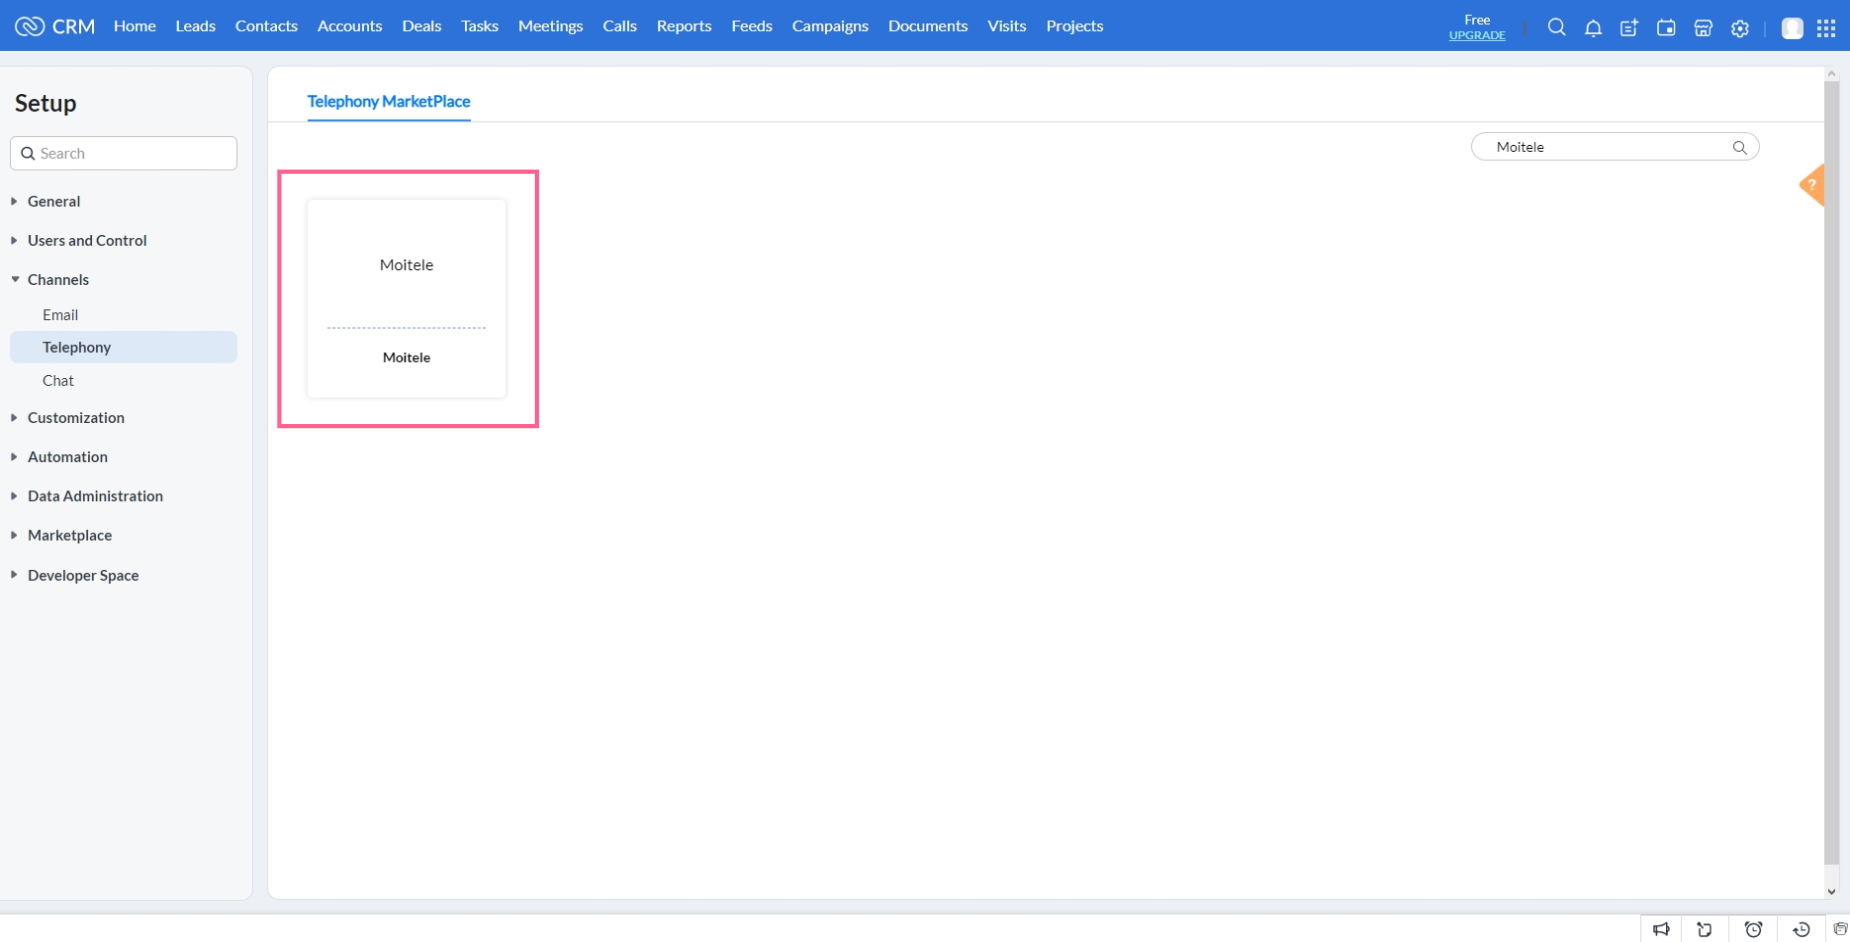Select Telephony under Channels
This screenshot has height=942, width=1850.
coord(124,347)
